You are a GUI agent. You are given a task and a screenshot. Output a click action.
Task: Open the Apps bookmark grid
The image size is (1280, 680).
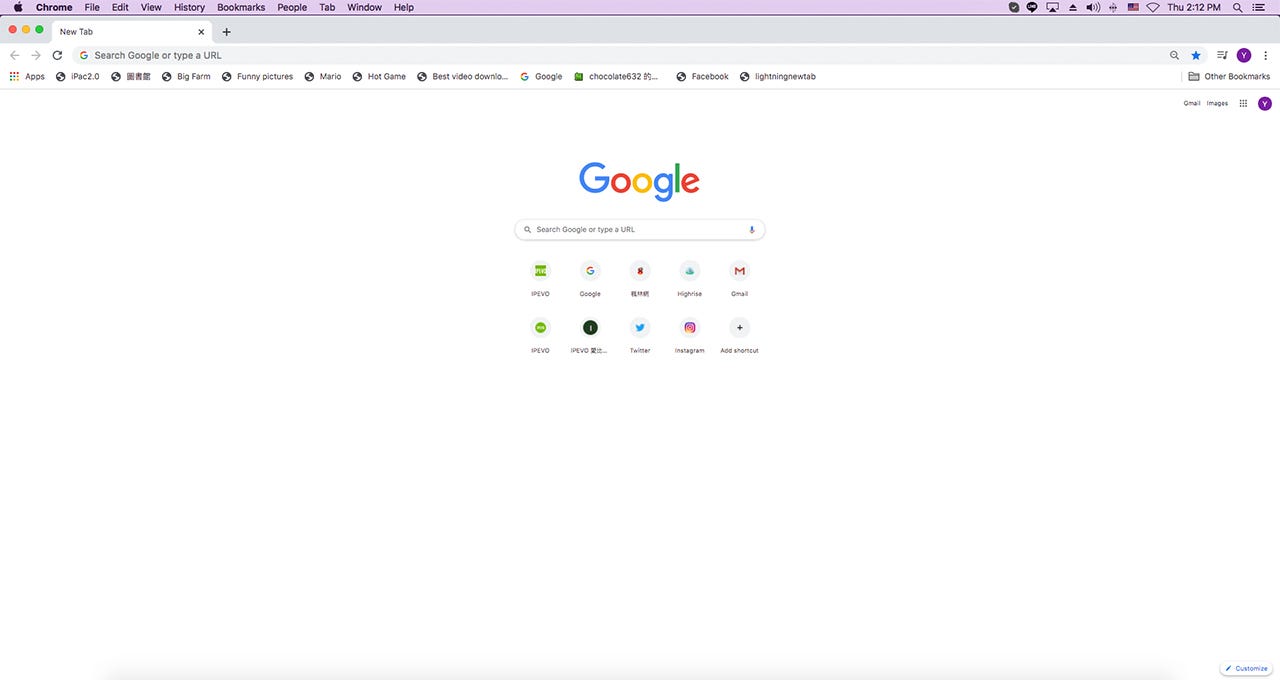click(28, 76)
